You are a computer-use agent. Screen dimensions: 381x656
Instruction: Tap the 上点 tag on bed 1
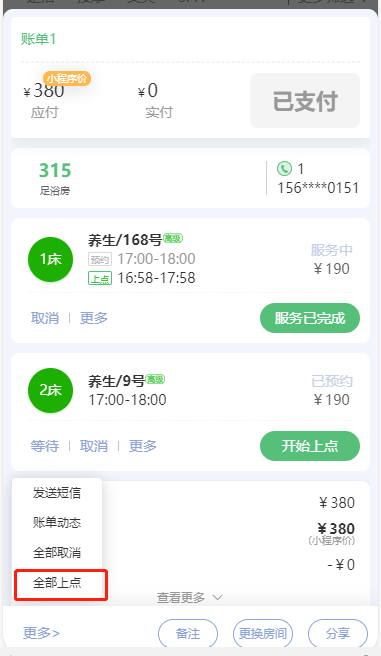(100, 278)
